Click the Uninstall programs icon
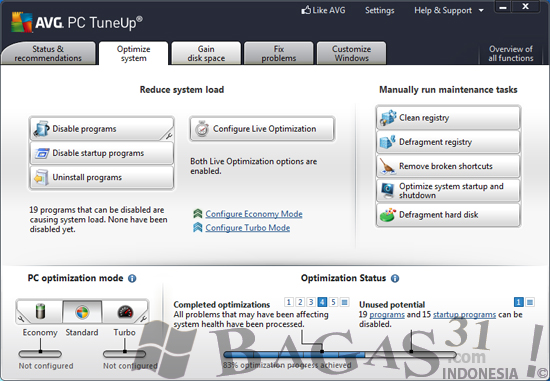550x381 pixels. coord(41,178)
